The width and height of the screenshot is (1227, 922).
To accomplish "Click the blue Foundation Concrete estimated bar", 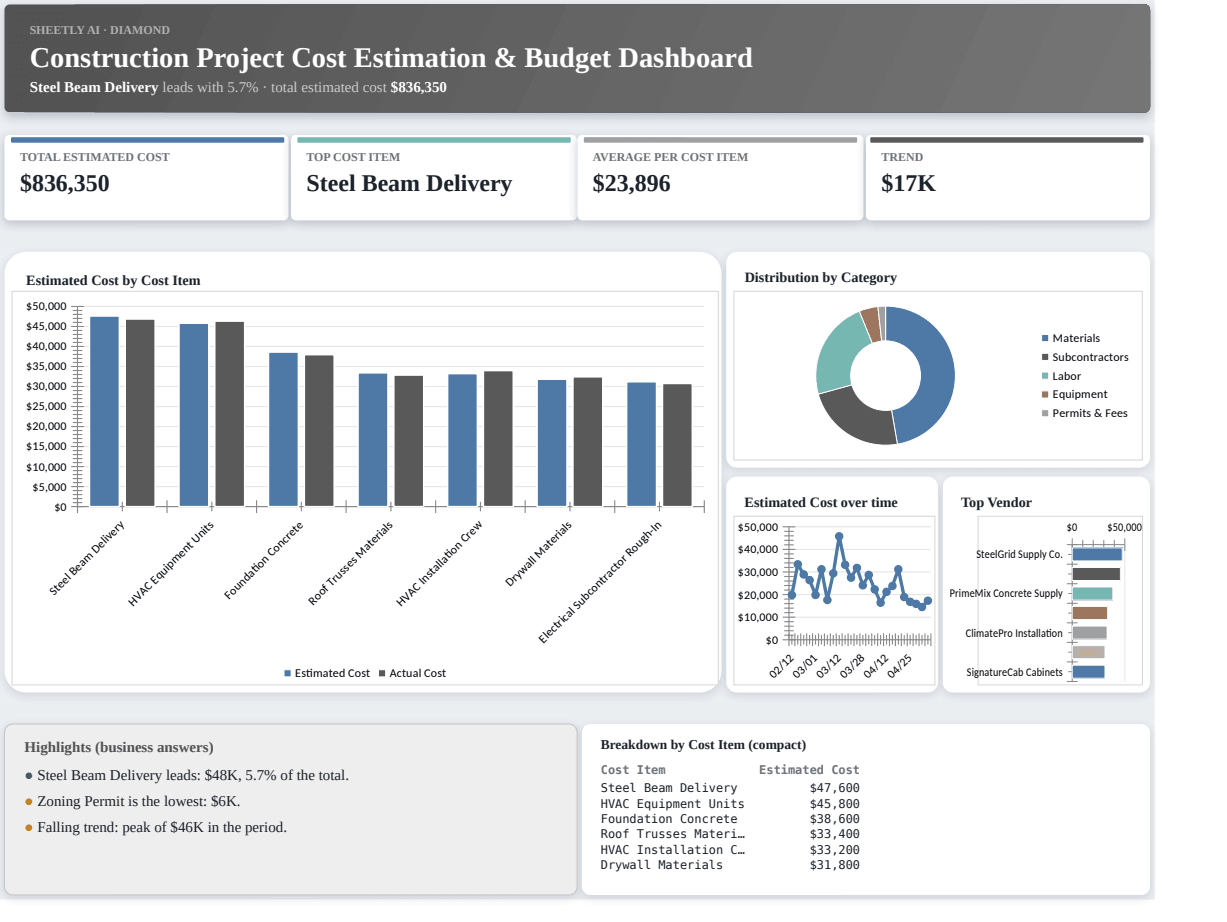I will [x=283, y=429].
